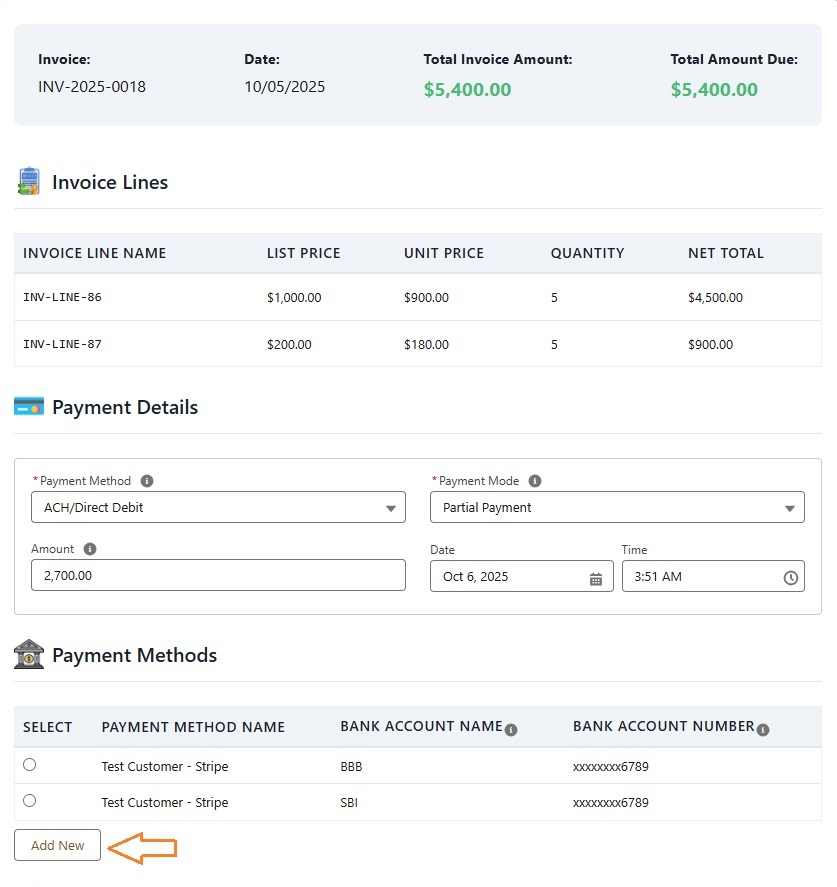Click the clock icon in Time field
This screenshot has height=887, width=837.
pos(790,578)
